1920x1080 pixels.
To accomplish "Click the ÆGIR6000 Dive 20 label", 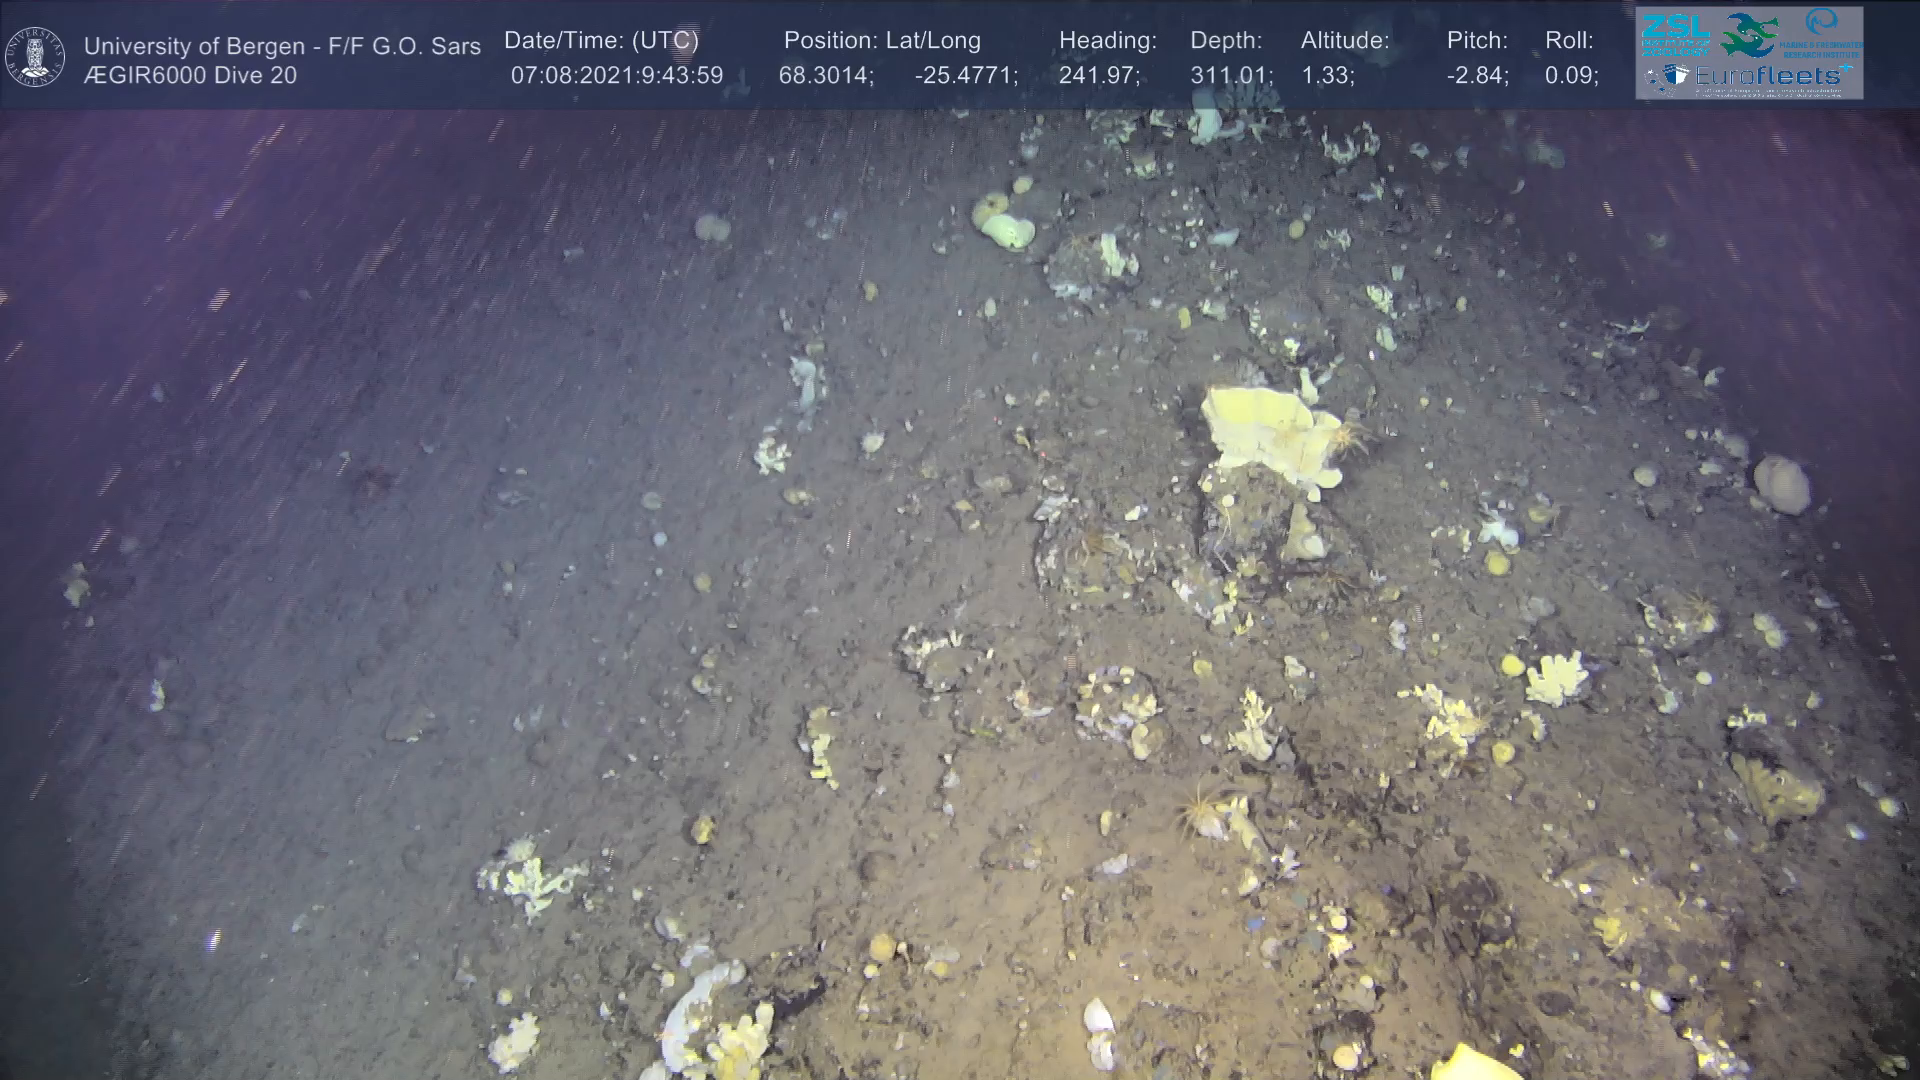I will [190, 76].
